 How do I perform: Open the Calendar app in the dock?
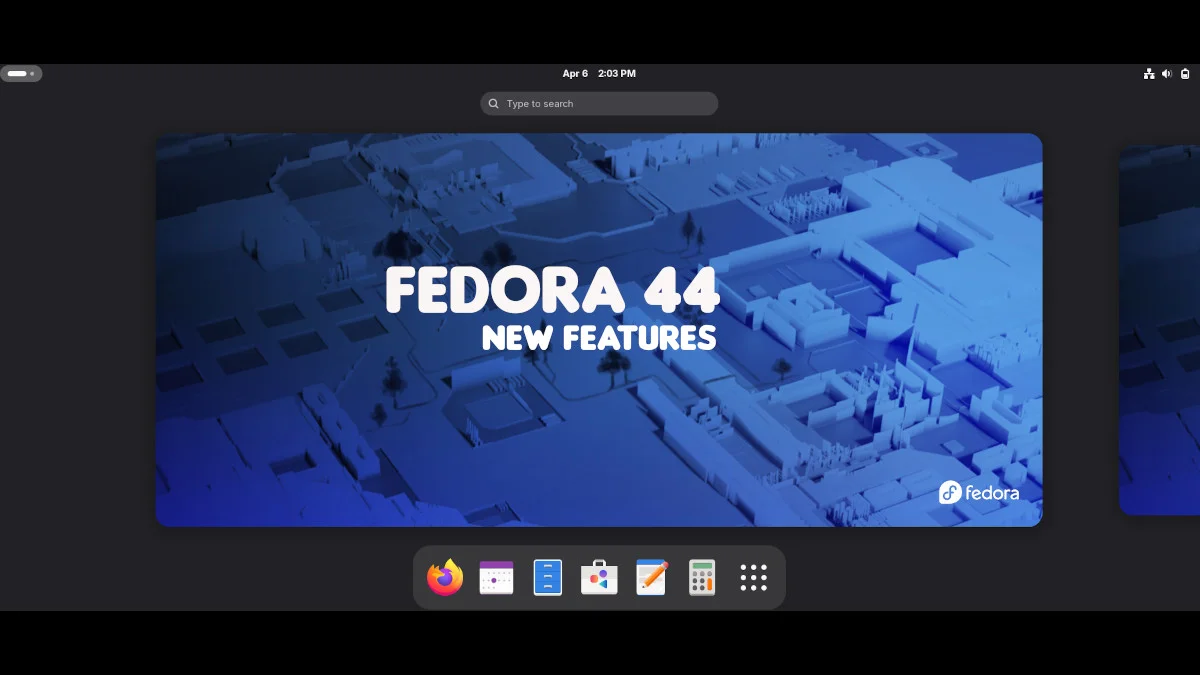[x=496, y=578]
